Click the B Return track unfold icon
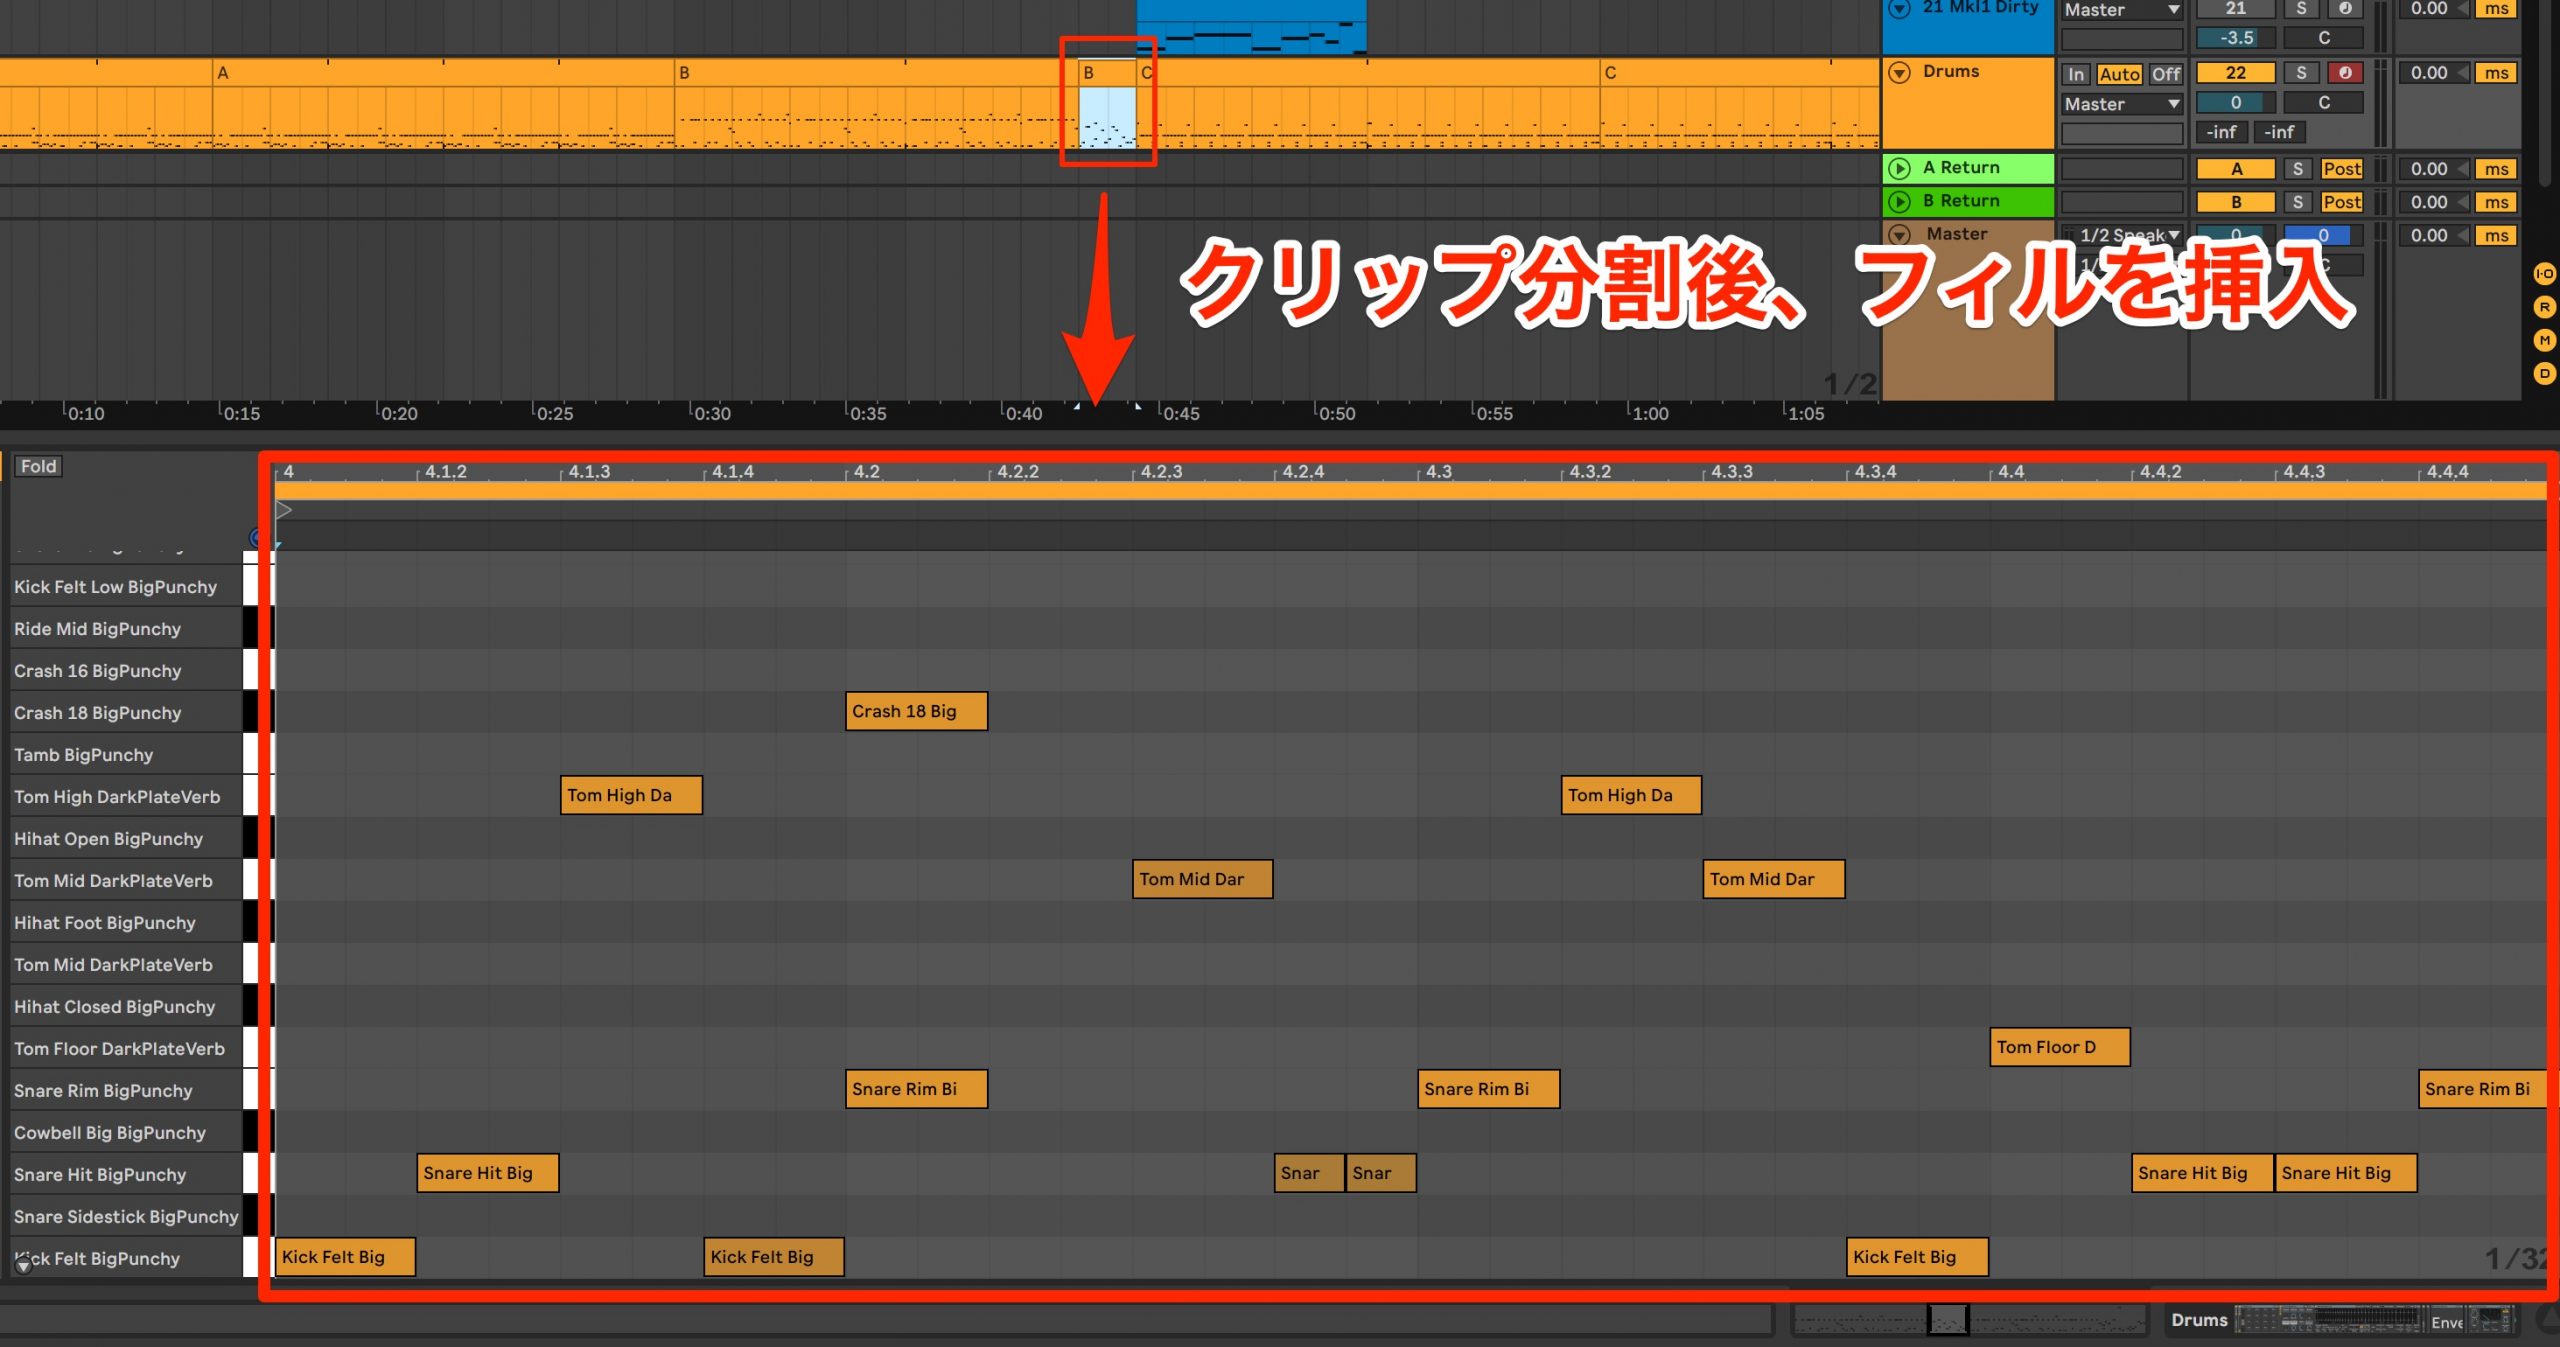This screenshot has height=1347, width=2560. point(1899,201)
